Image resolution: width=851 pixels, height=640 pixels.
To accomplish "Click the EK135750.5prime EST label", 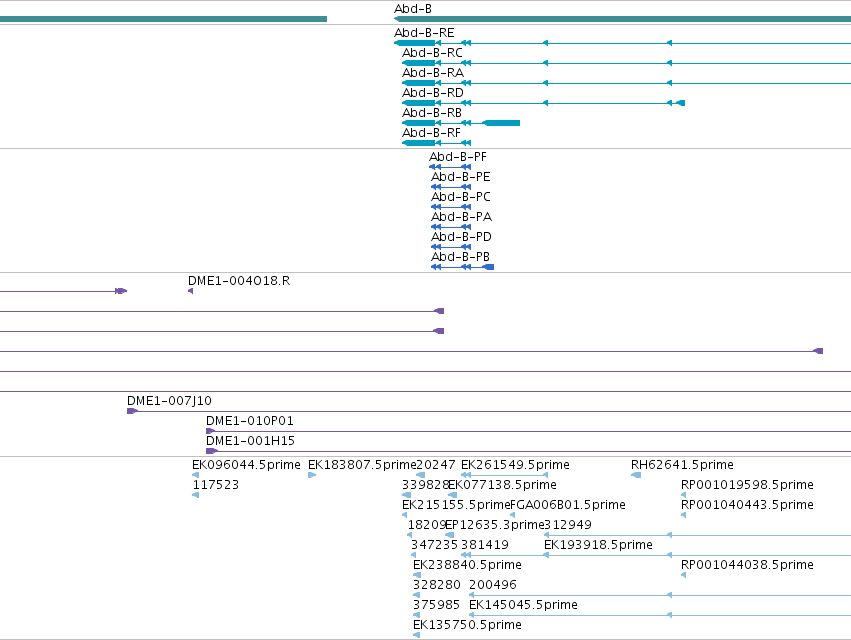I will pyautogui.click(x=467, y=626).
